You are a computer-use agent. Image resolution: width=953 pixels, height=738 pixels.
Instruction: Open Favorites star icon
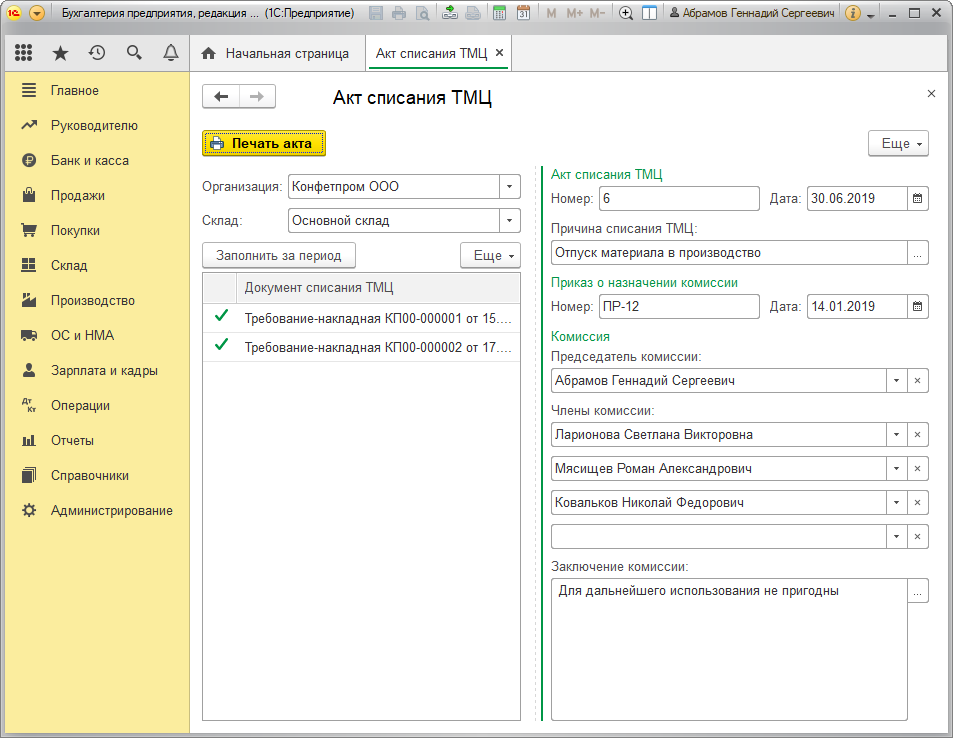point(60,53)
